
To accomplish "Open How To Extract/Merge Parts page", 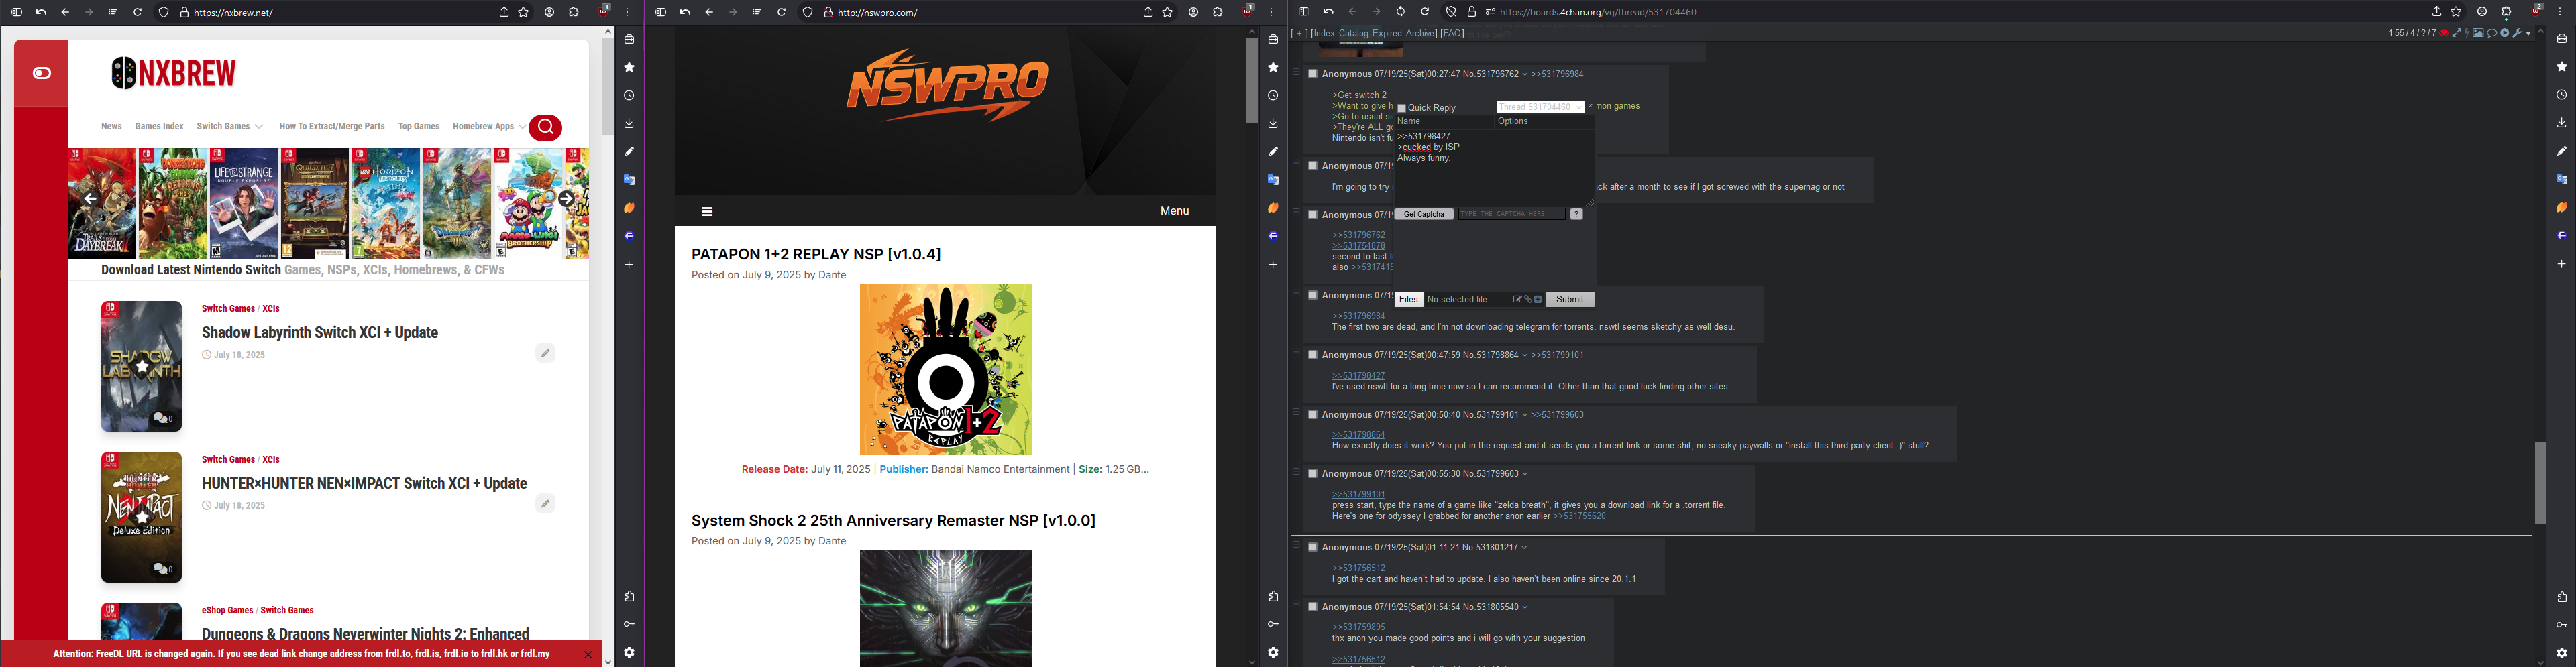I will coord(332,127).
